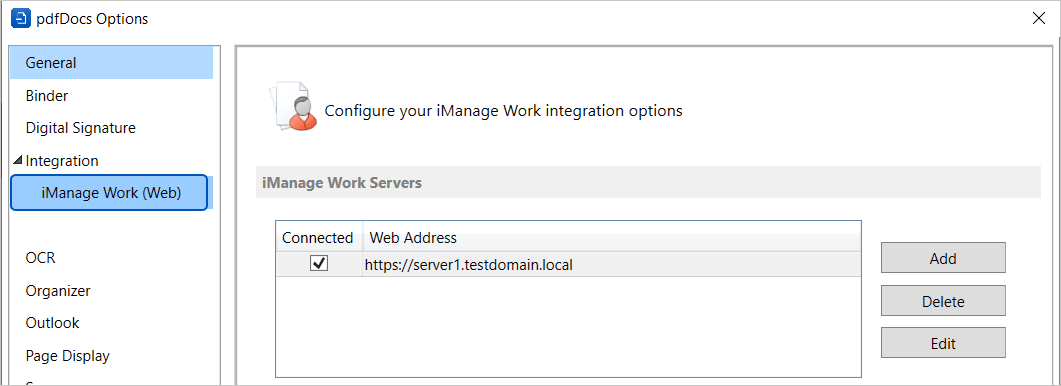1061x386 pixels.
Task: Select the https://server1.testdomain.local row
Action: (568, 264)
